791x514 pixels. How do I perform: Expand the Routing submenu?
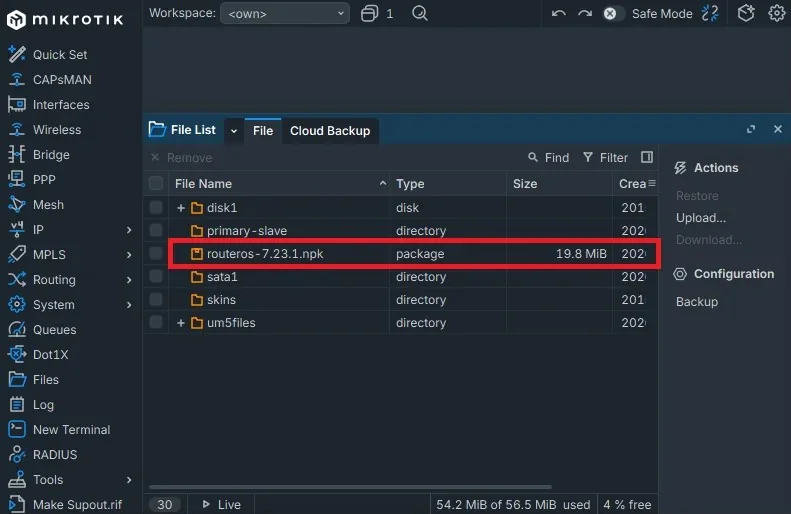[129, 279]
